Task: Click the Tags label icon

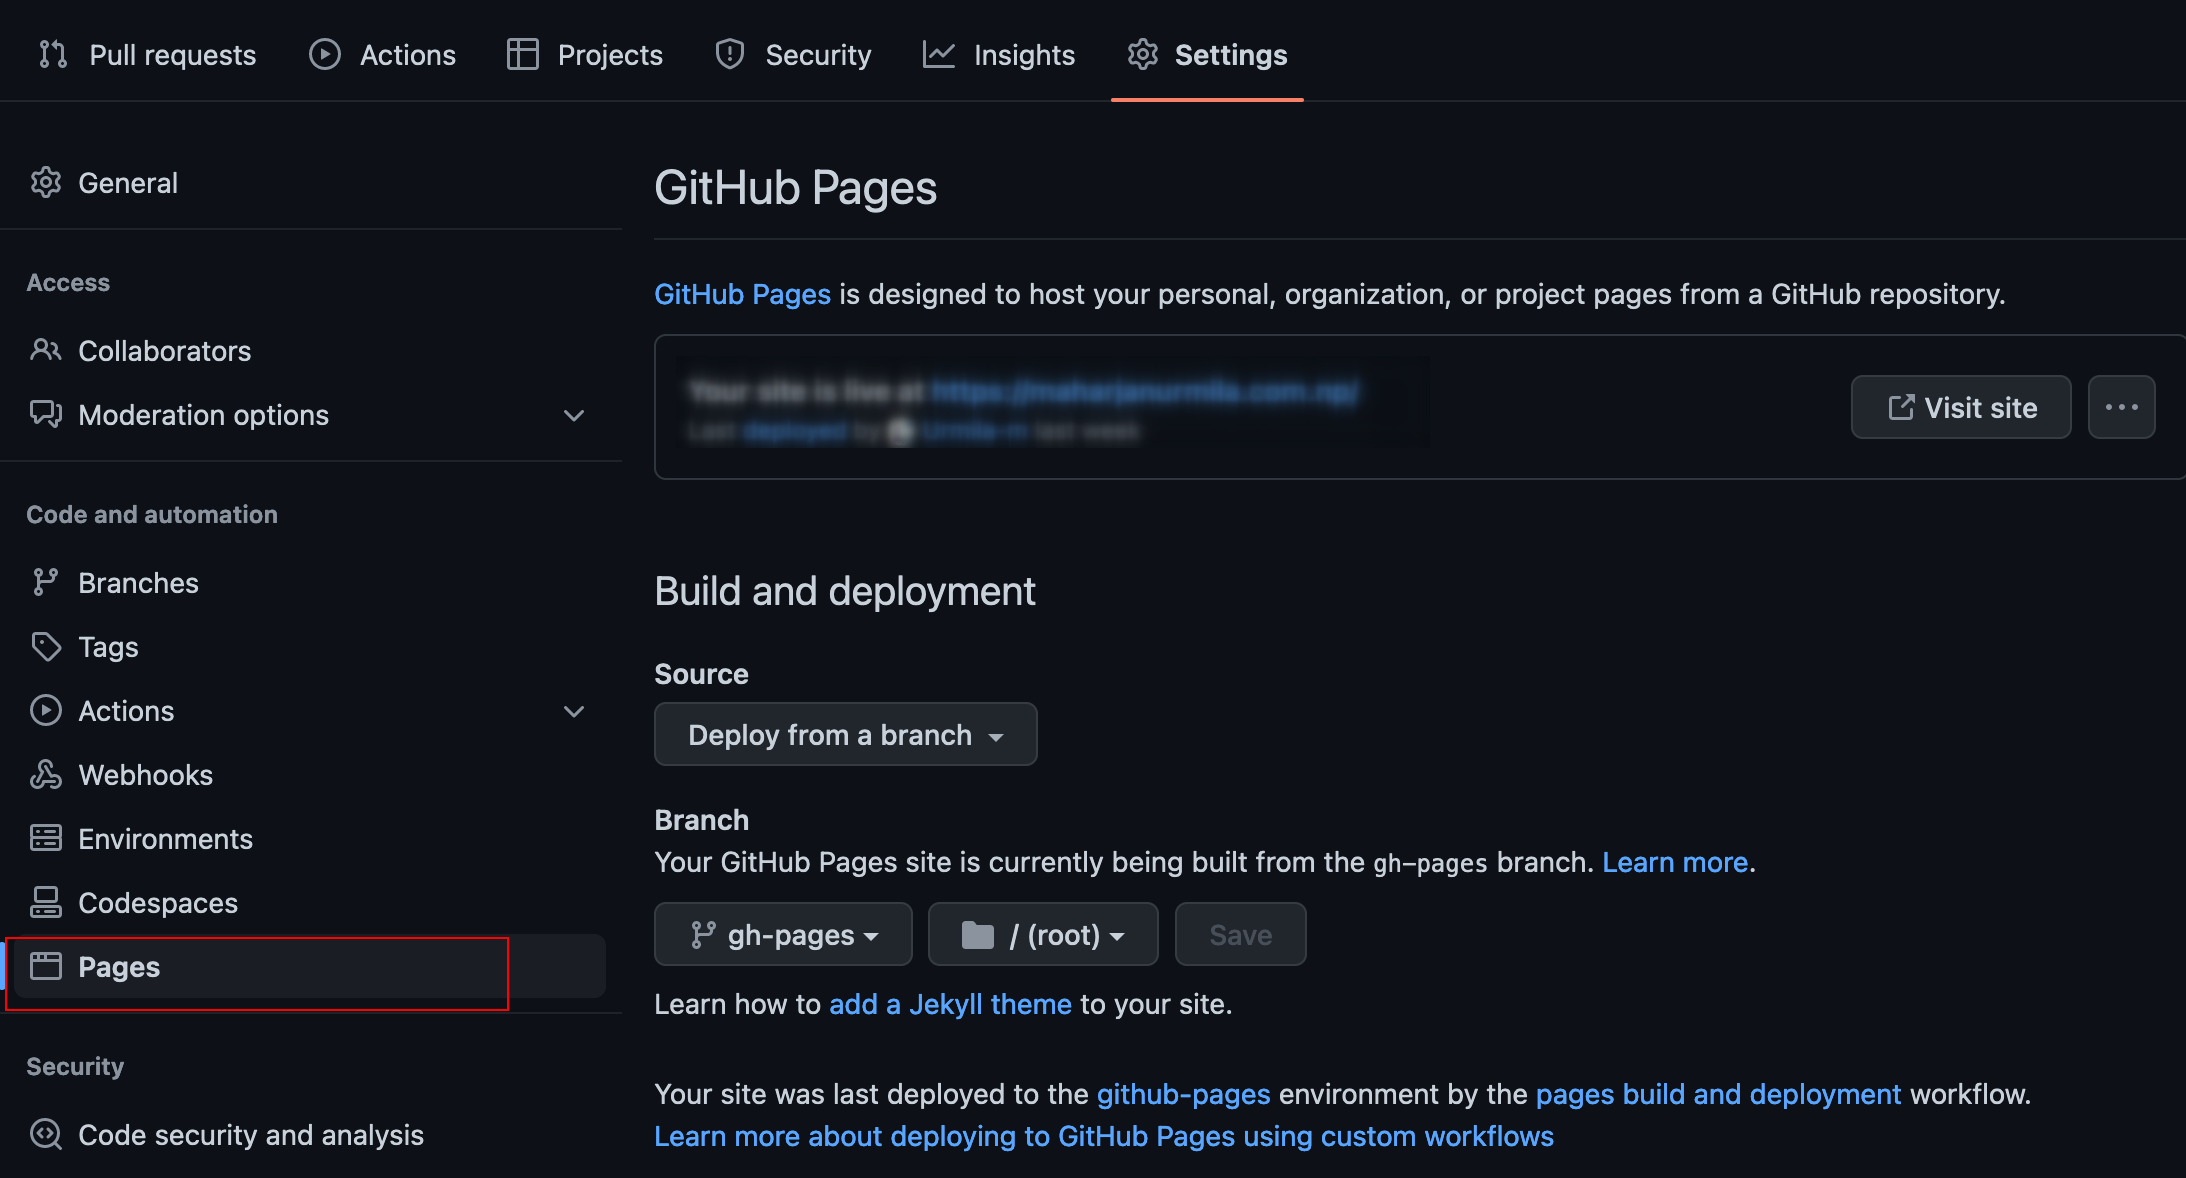Action: point(46,646)
